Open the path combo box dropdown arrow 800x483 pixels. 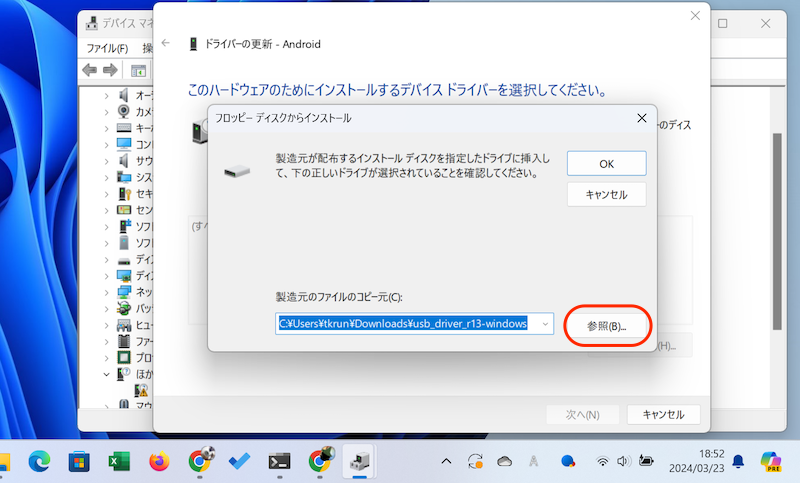[x=544, y=324]
